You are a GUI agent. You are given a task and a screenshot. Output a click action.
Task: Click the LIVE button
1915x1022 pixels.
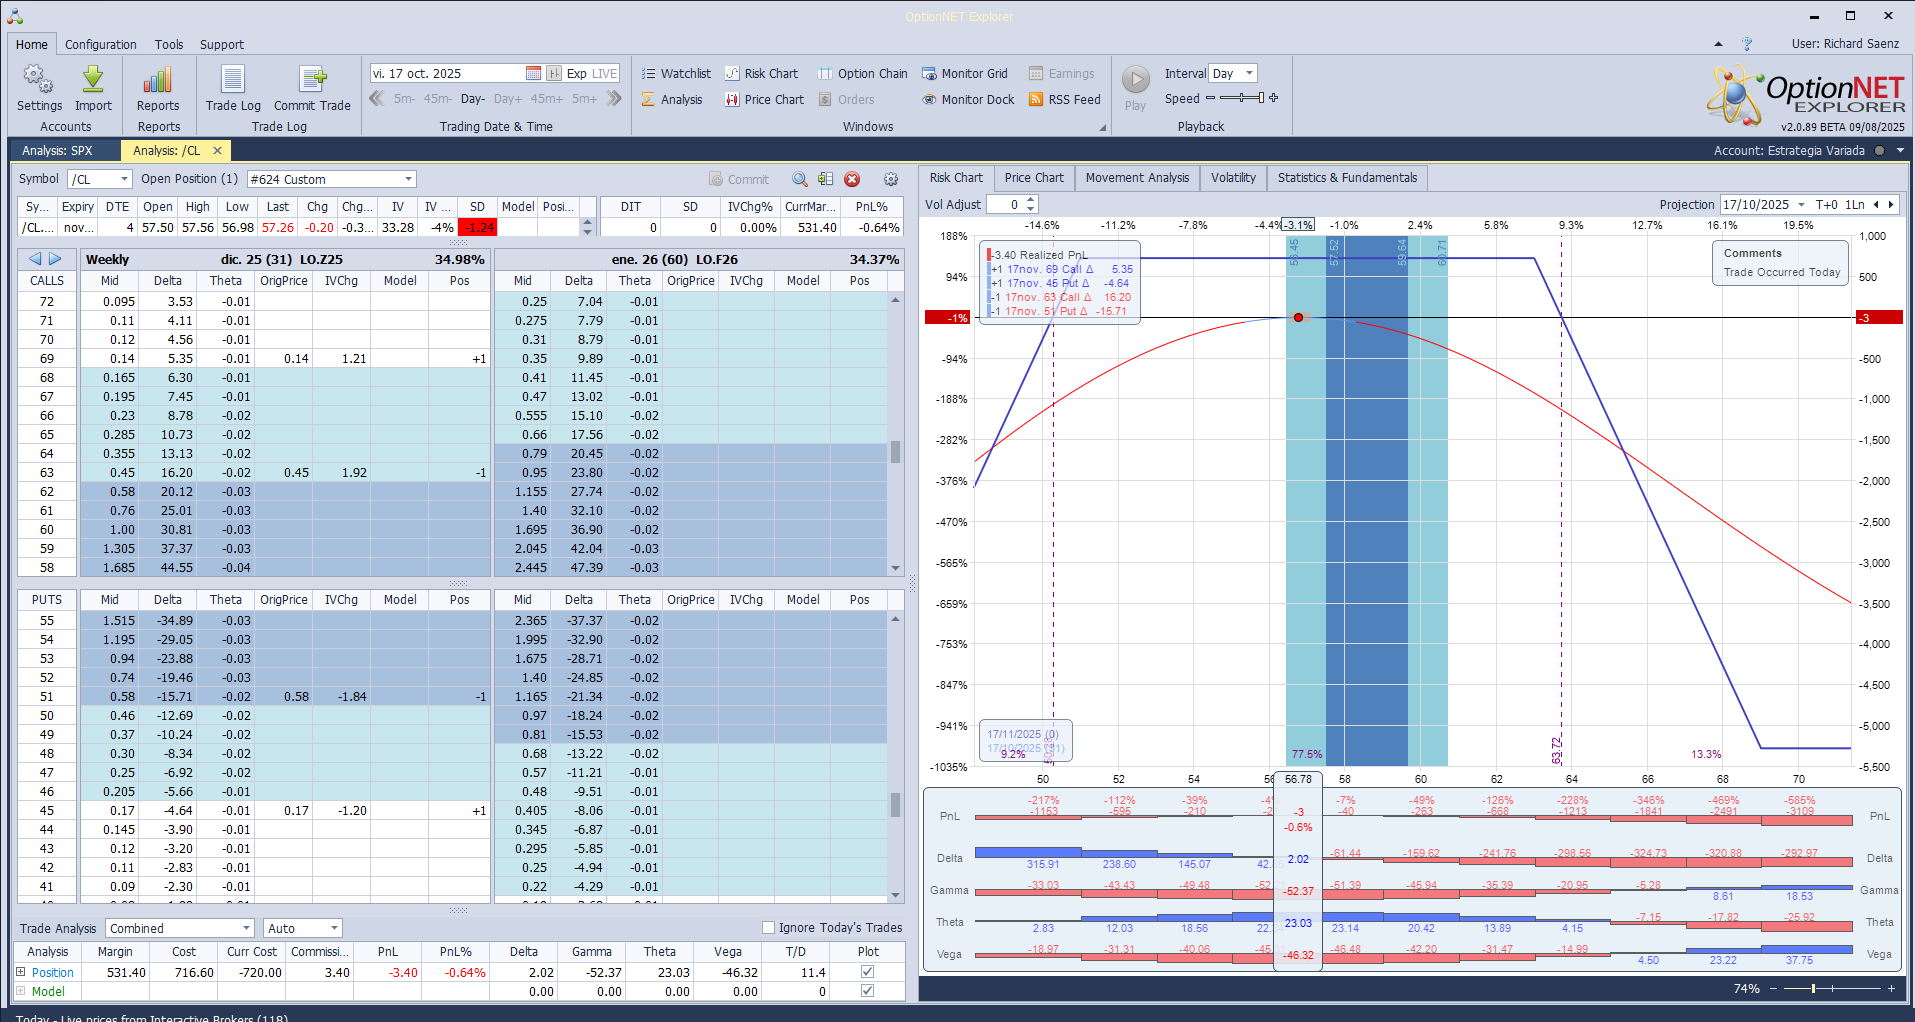pos(605,74)
